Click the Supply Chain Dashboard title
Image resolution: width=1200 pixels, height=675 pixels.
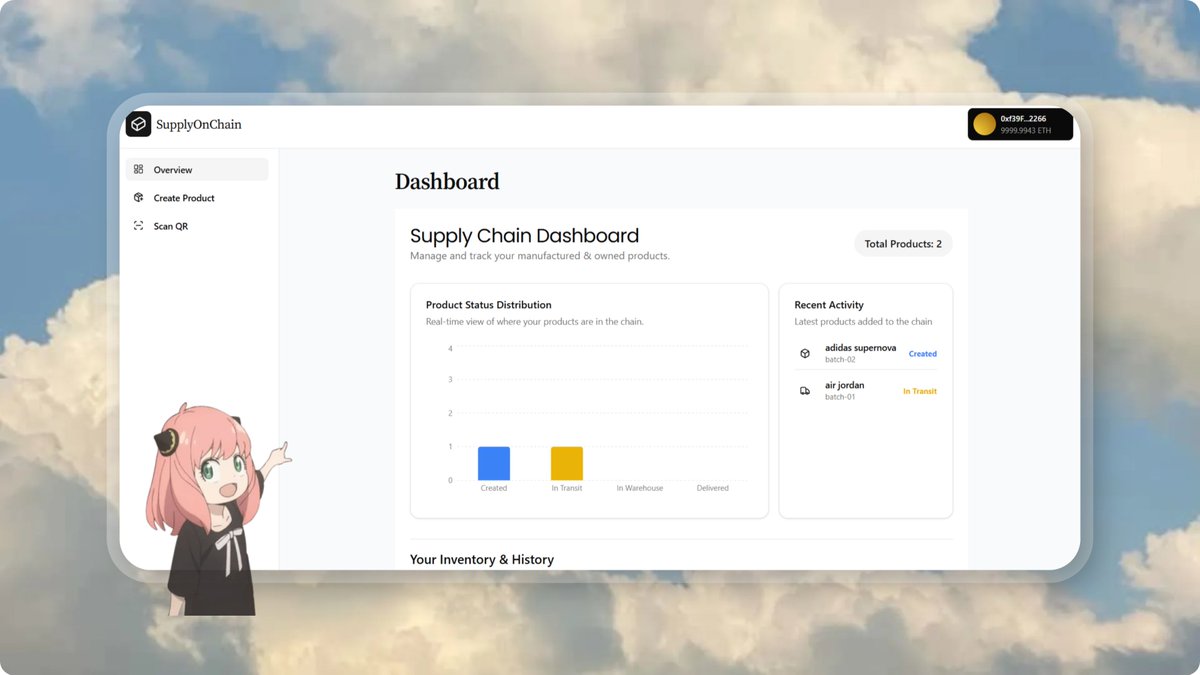(524, 236)
